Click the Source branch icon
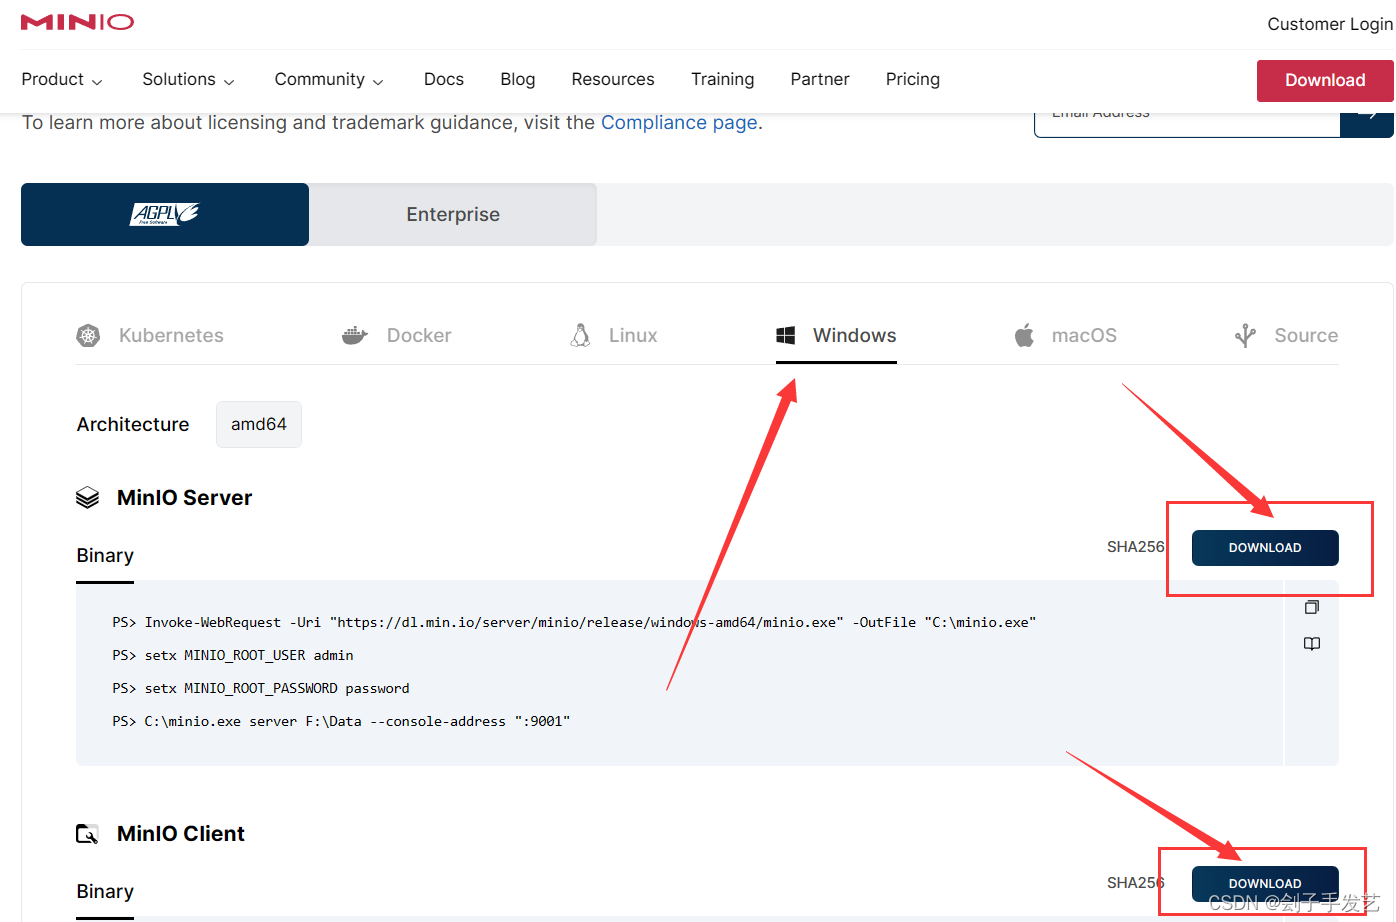The image size is (1396, 922). [1245, 335]
